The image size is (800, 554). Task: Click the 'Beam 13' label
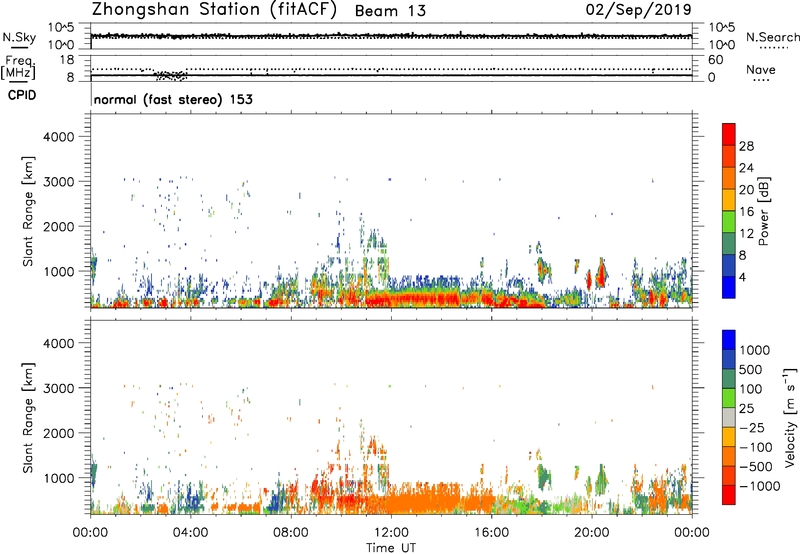tap(390, 11)
